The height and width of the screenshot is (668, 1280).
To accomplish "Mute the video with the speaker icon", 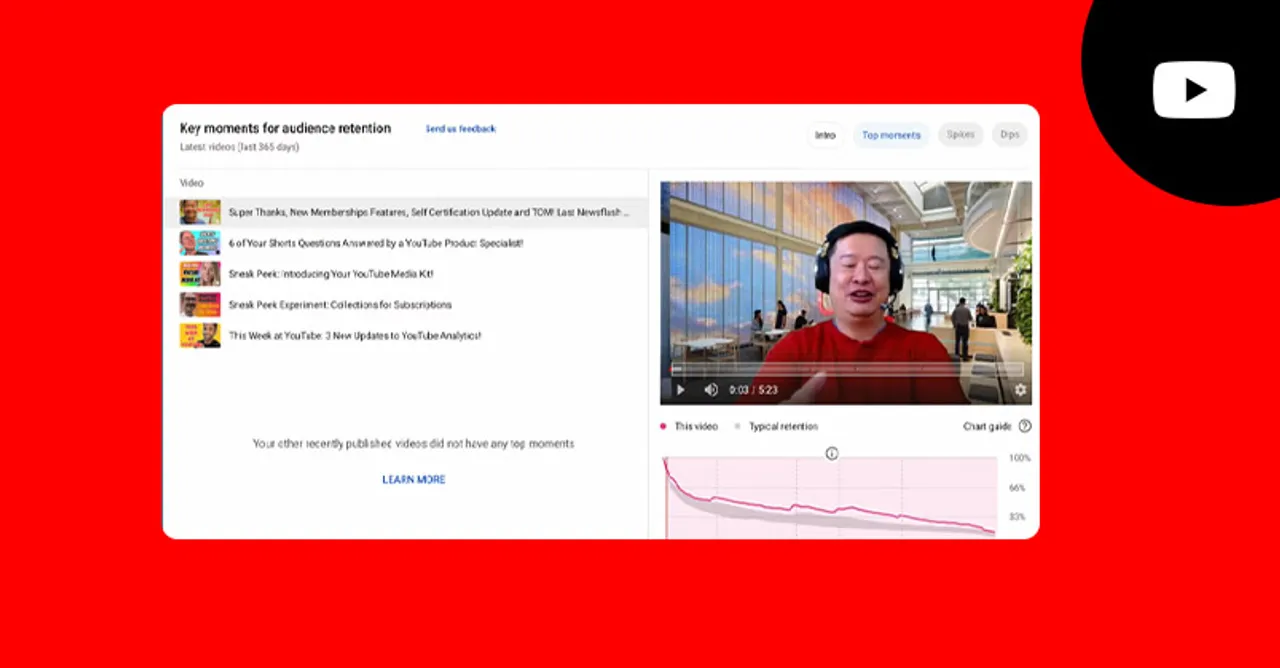I will tap(711, 390).
